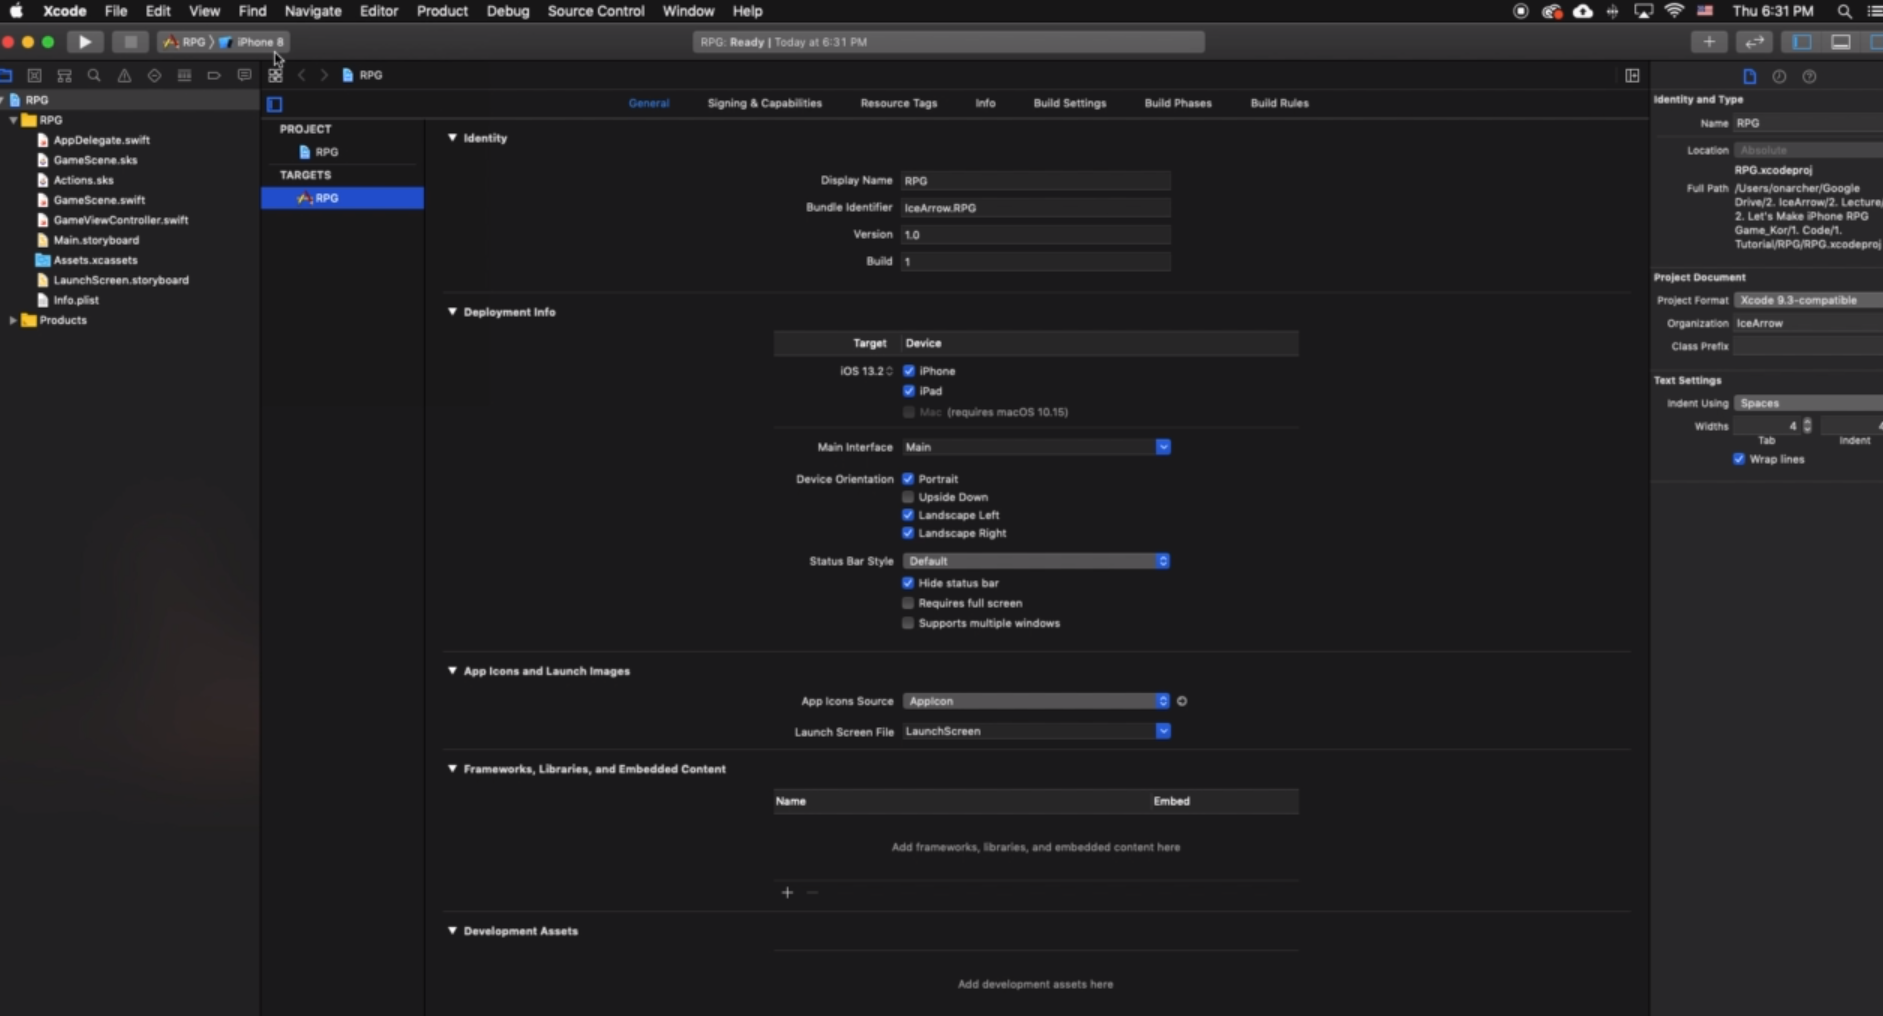Open the source control navigator
The width and height of the screenshot is (1883, 1016).
34,75
